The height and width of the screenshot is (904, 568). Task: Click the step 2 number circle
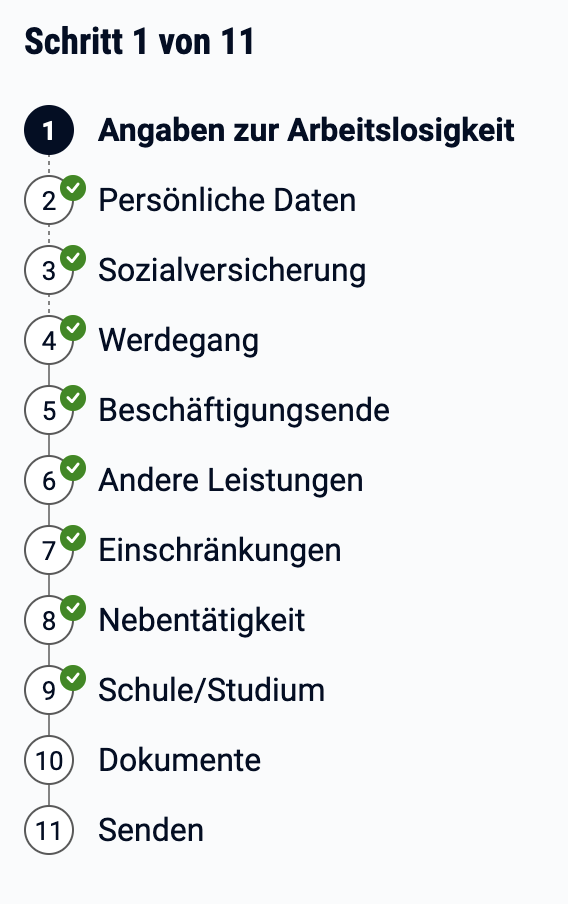49,200
